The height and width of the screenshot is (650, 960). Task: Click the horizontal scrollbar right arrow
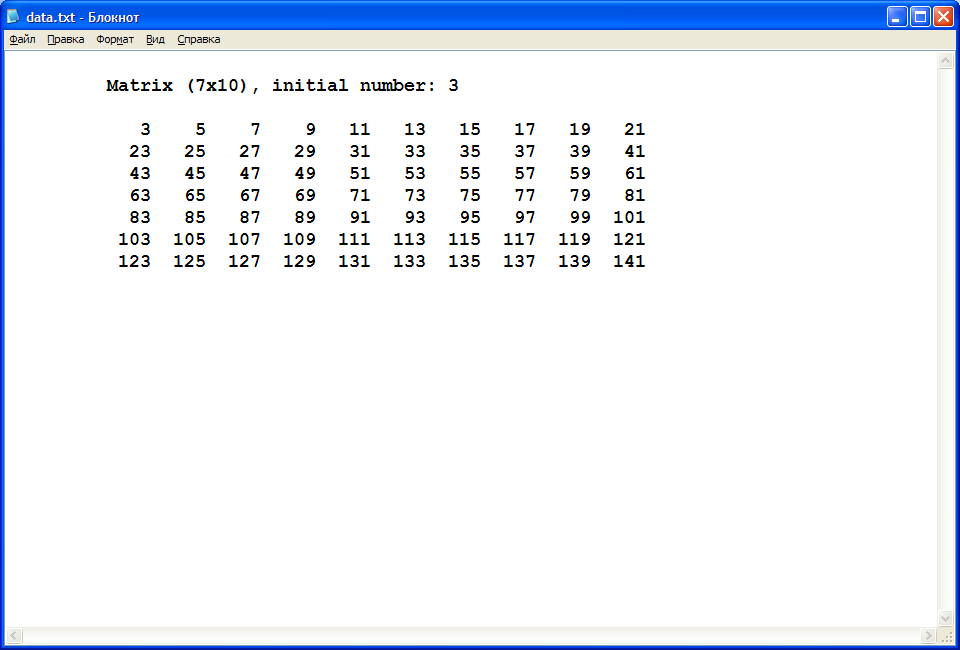click(929, 635)
